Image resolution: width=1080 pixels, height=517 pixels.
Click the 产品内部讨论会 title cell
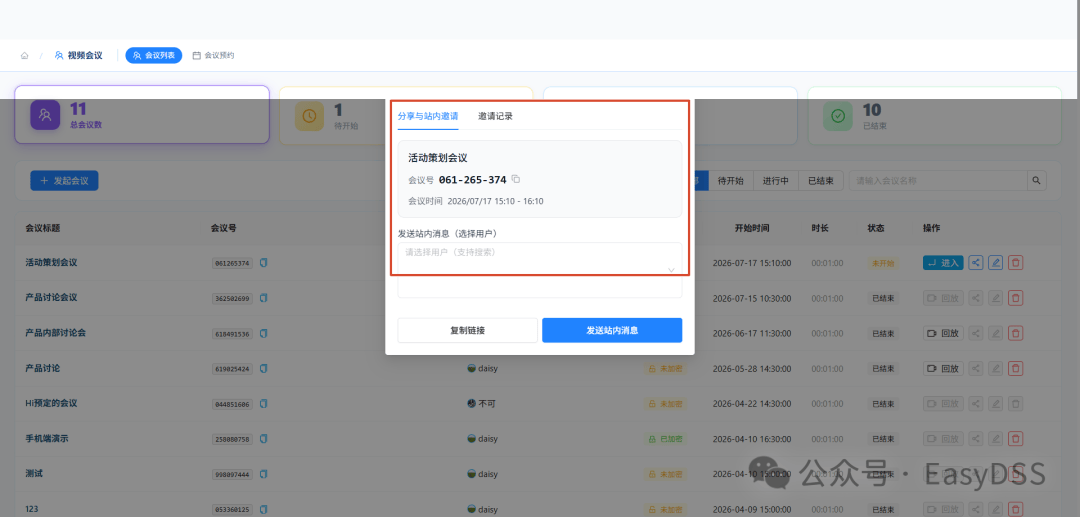55,333
